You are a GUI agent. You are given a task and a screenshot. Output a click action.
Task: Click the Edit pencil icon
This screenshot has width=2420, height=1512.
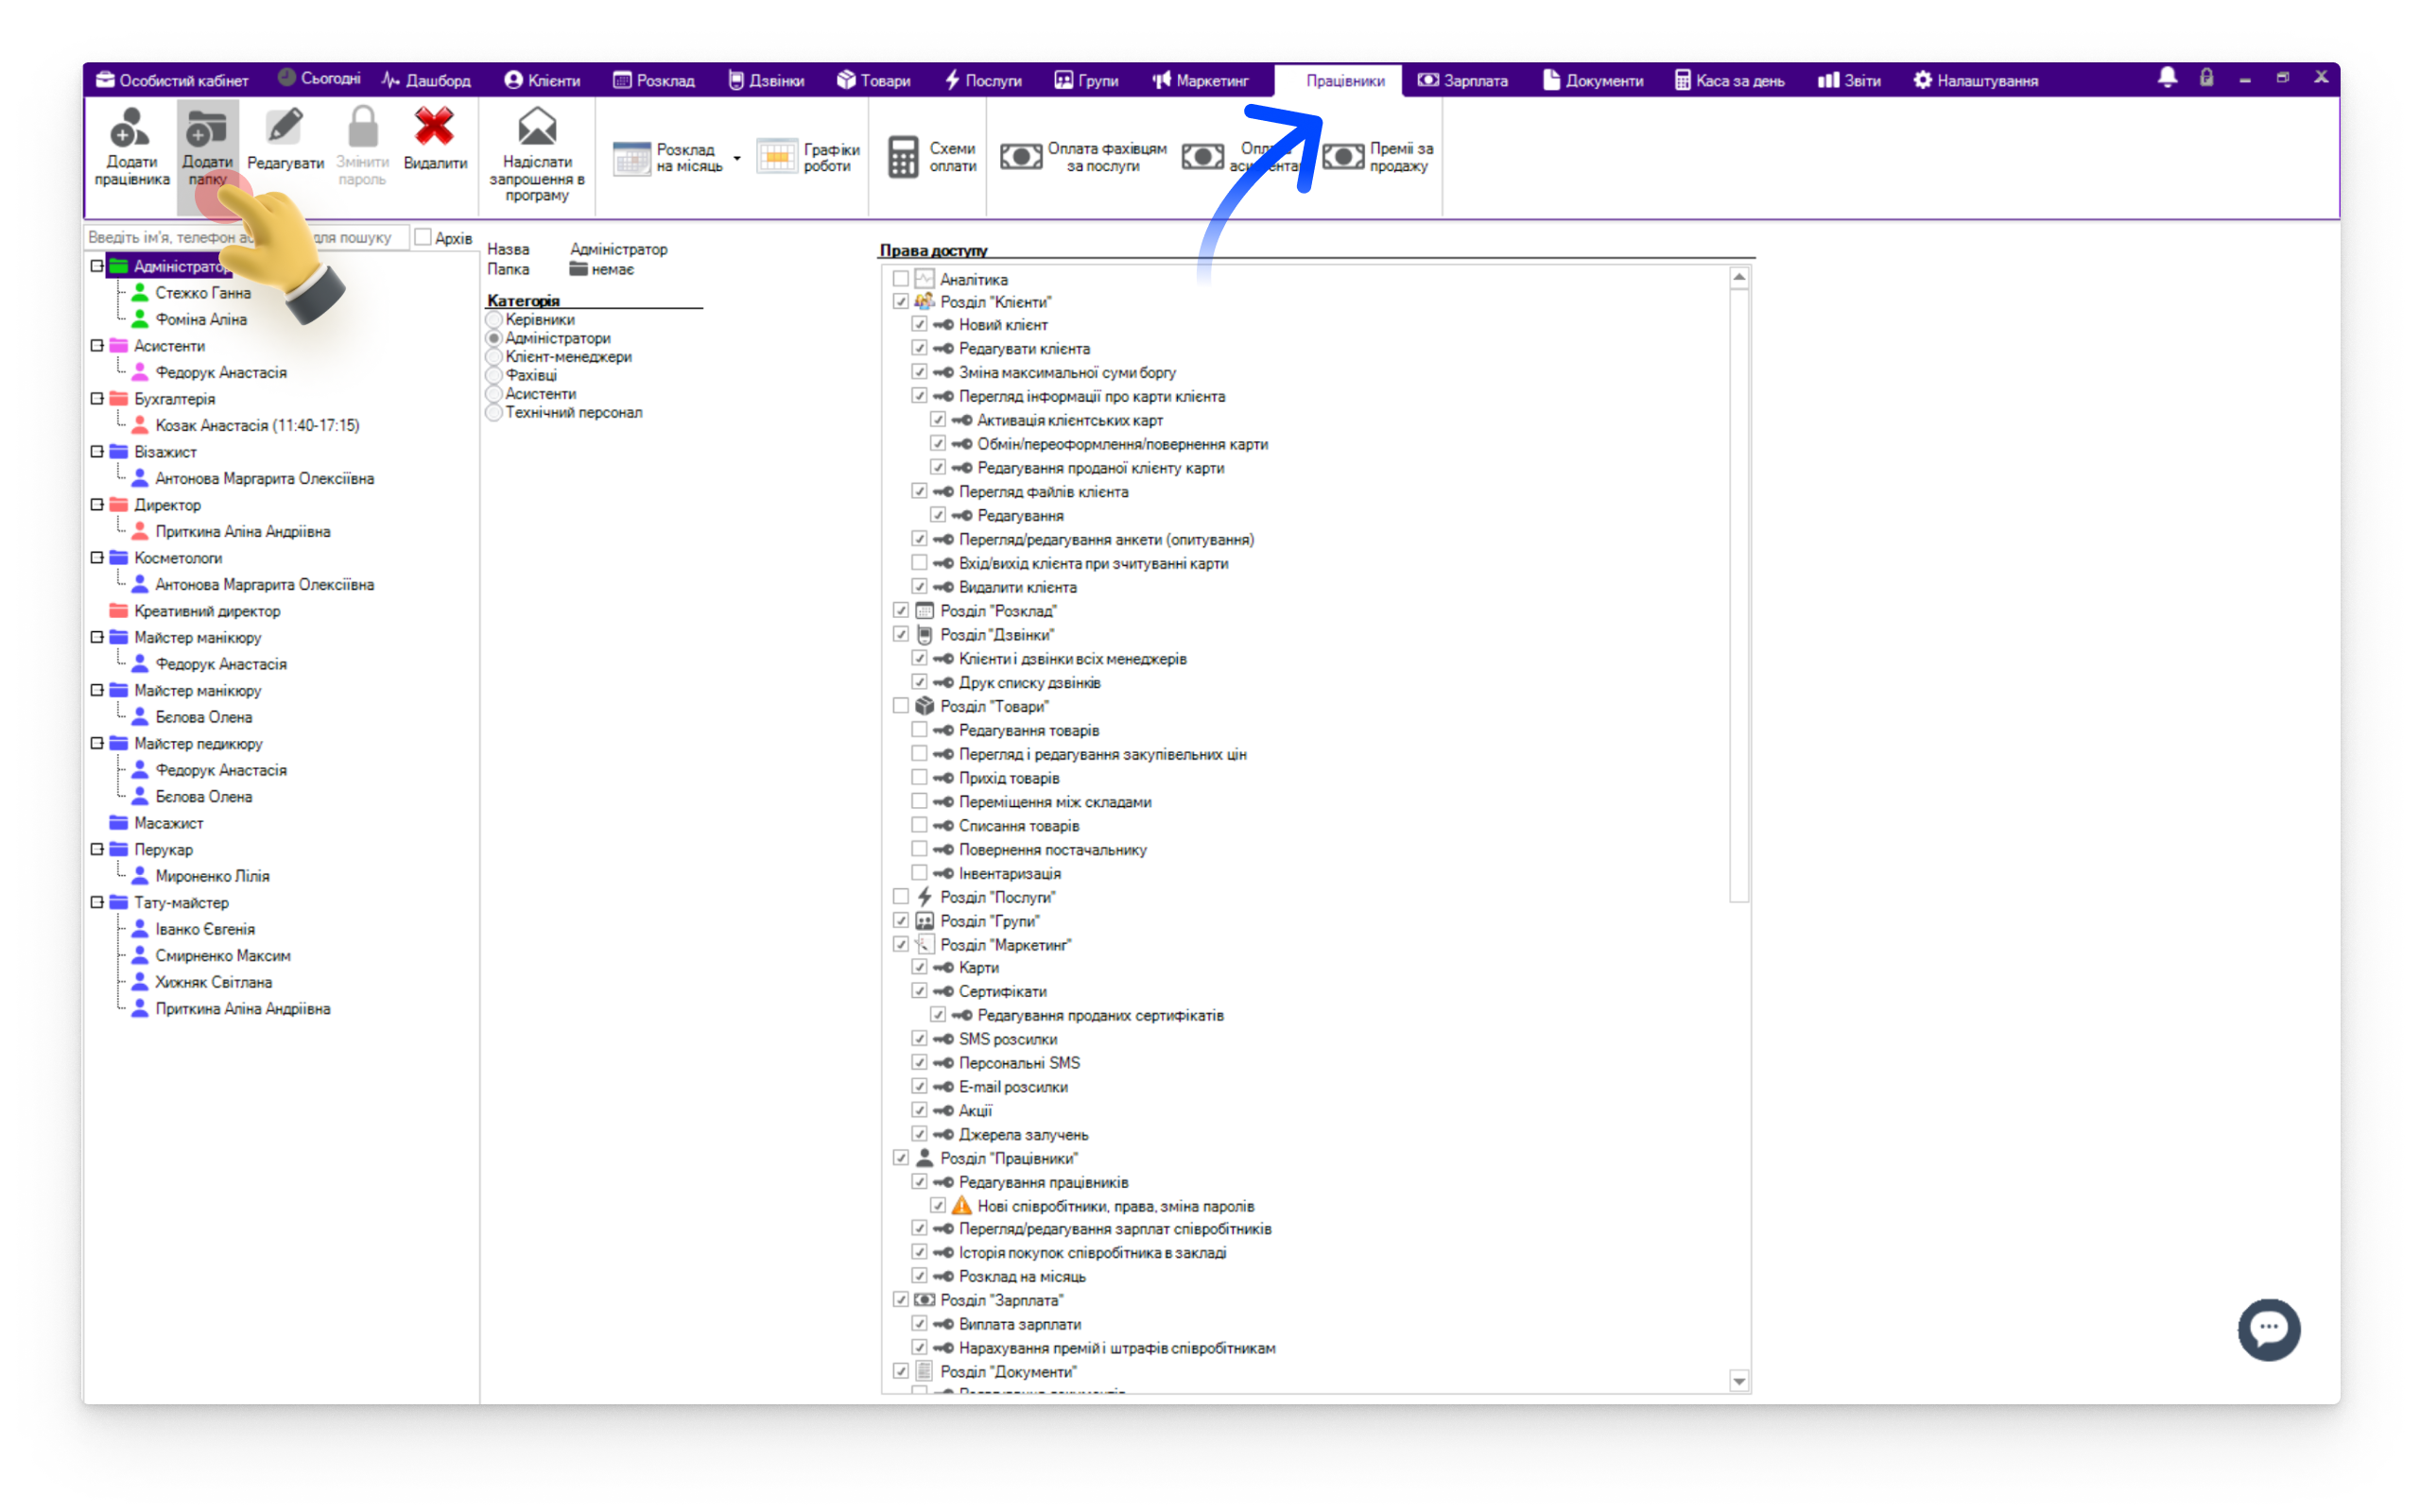285,128
